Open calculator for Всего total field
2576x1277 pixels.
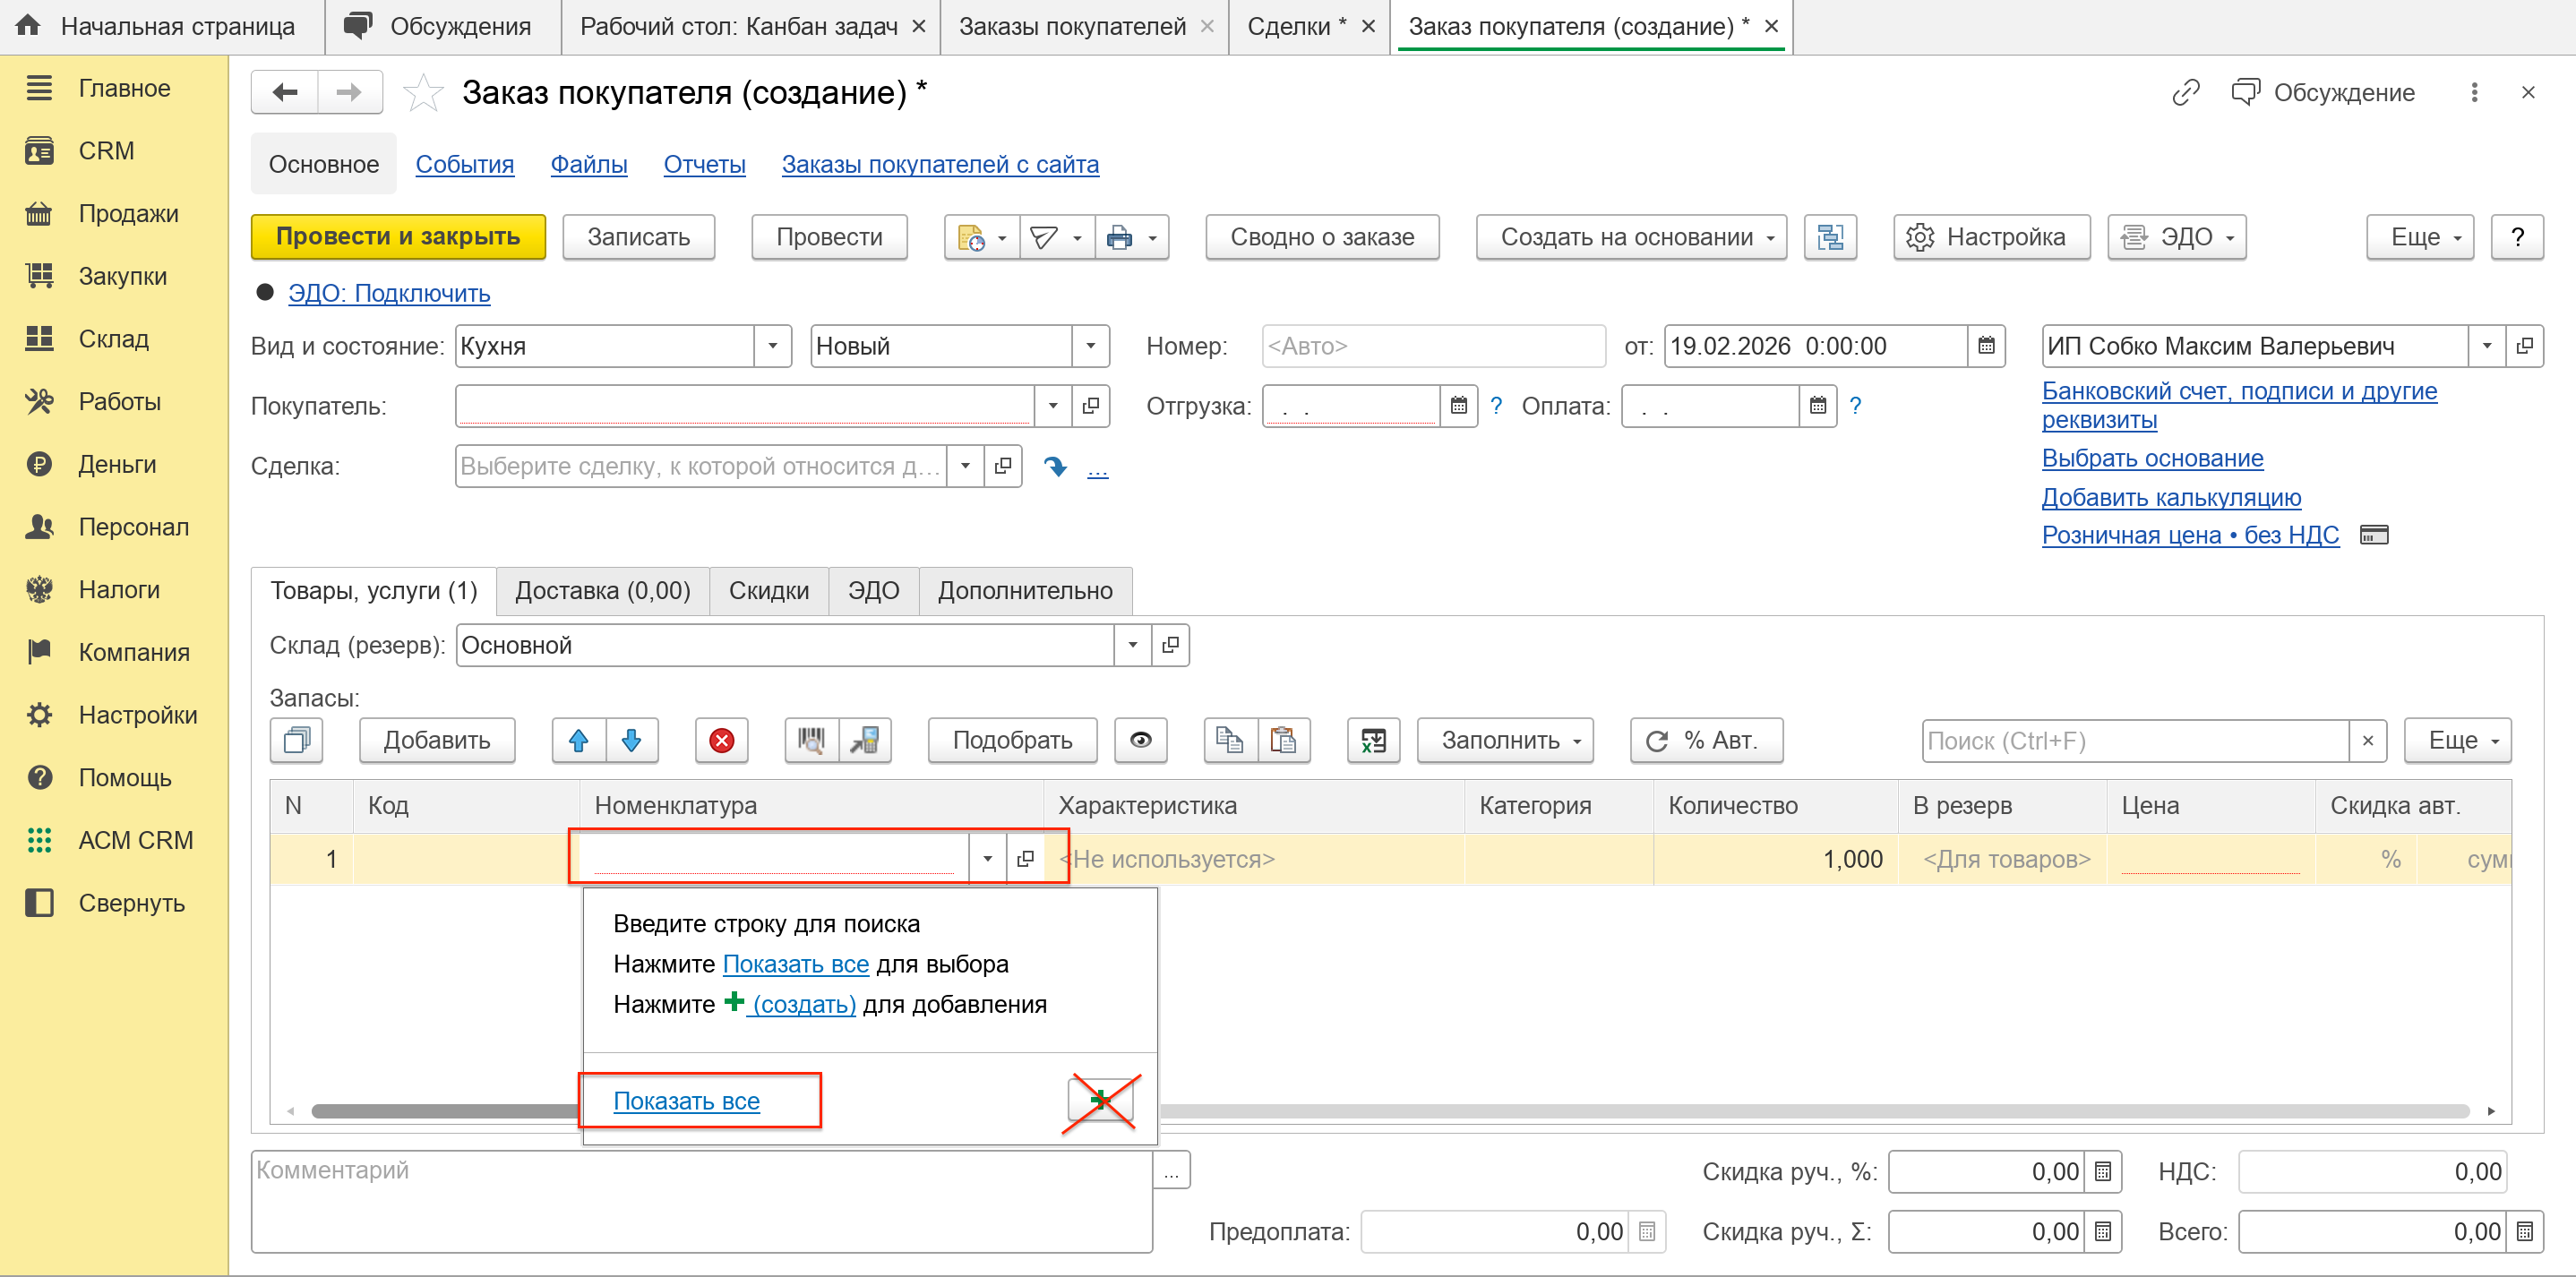pyautogui.click(x=2524, y=1231)
